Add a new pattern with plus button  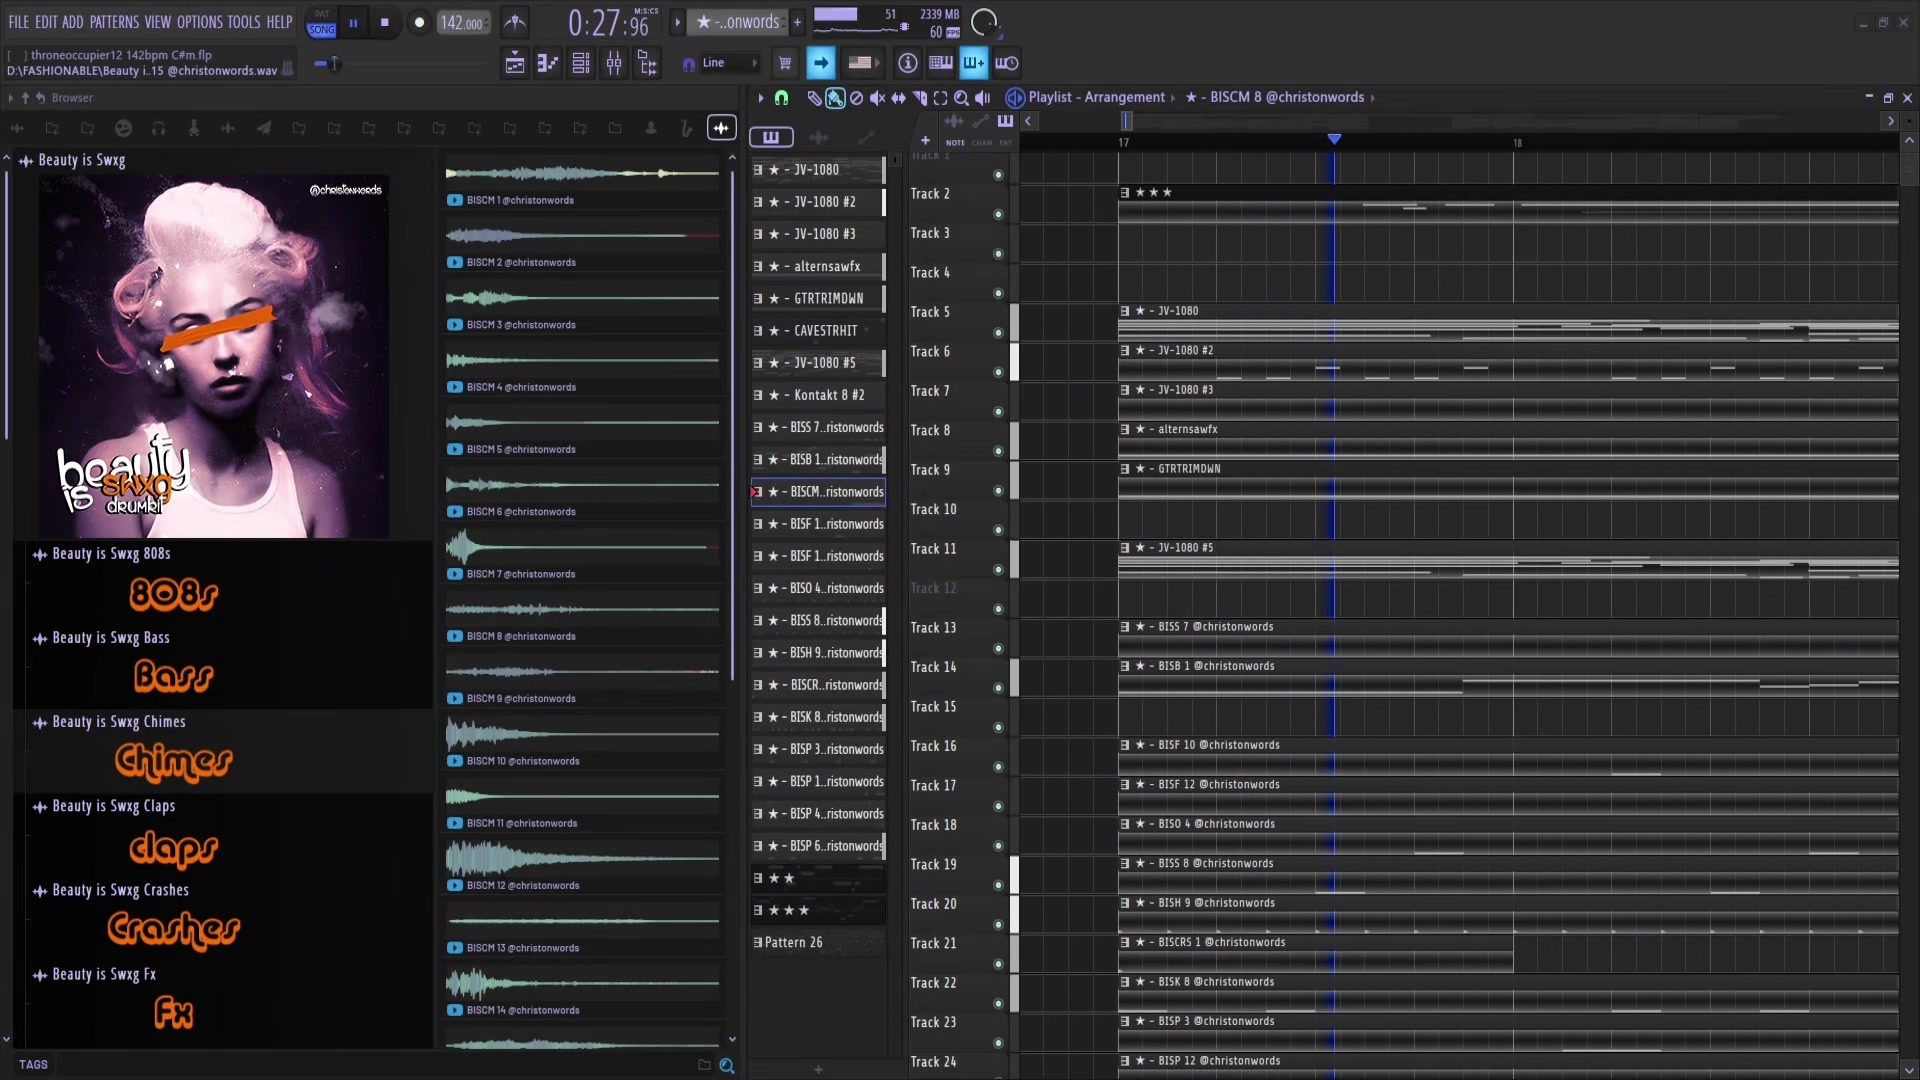pos(797,22)
